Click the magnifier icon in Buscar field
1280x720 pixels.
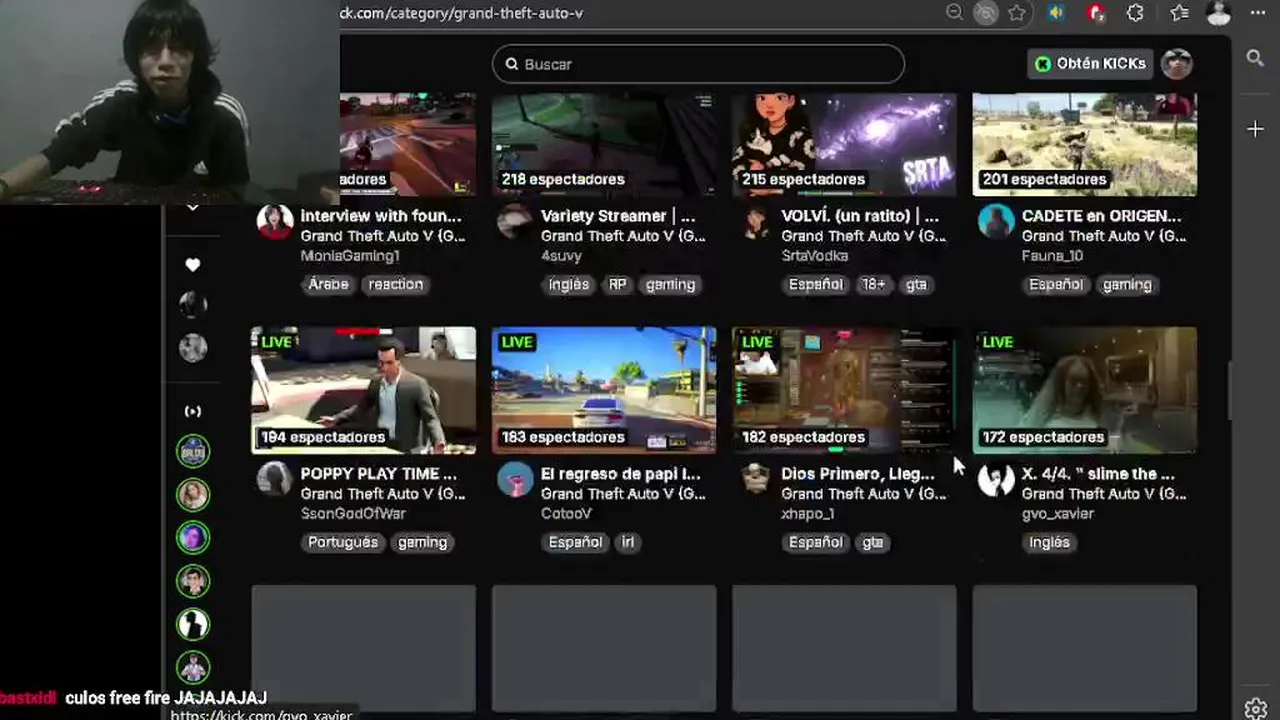pos(512,64)
